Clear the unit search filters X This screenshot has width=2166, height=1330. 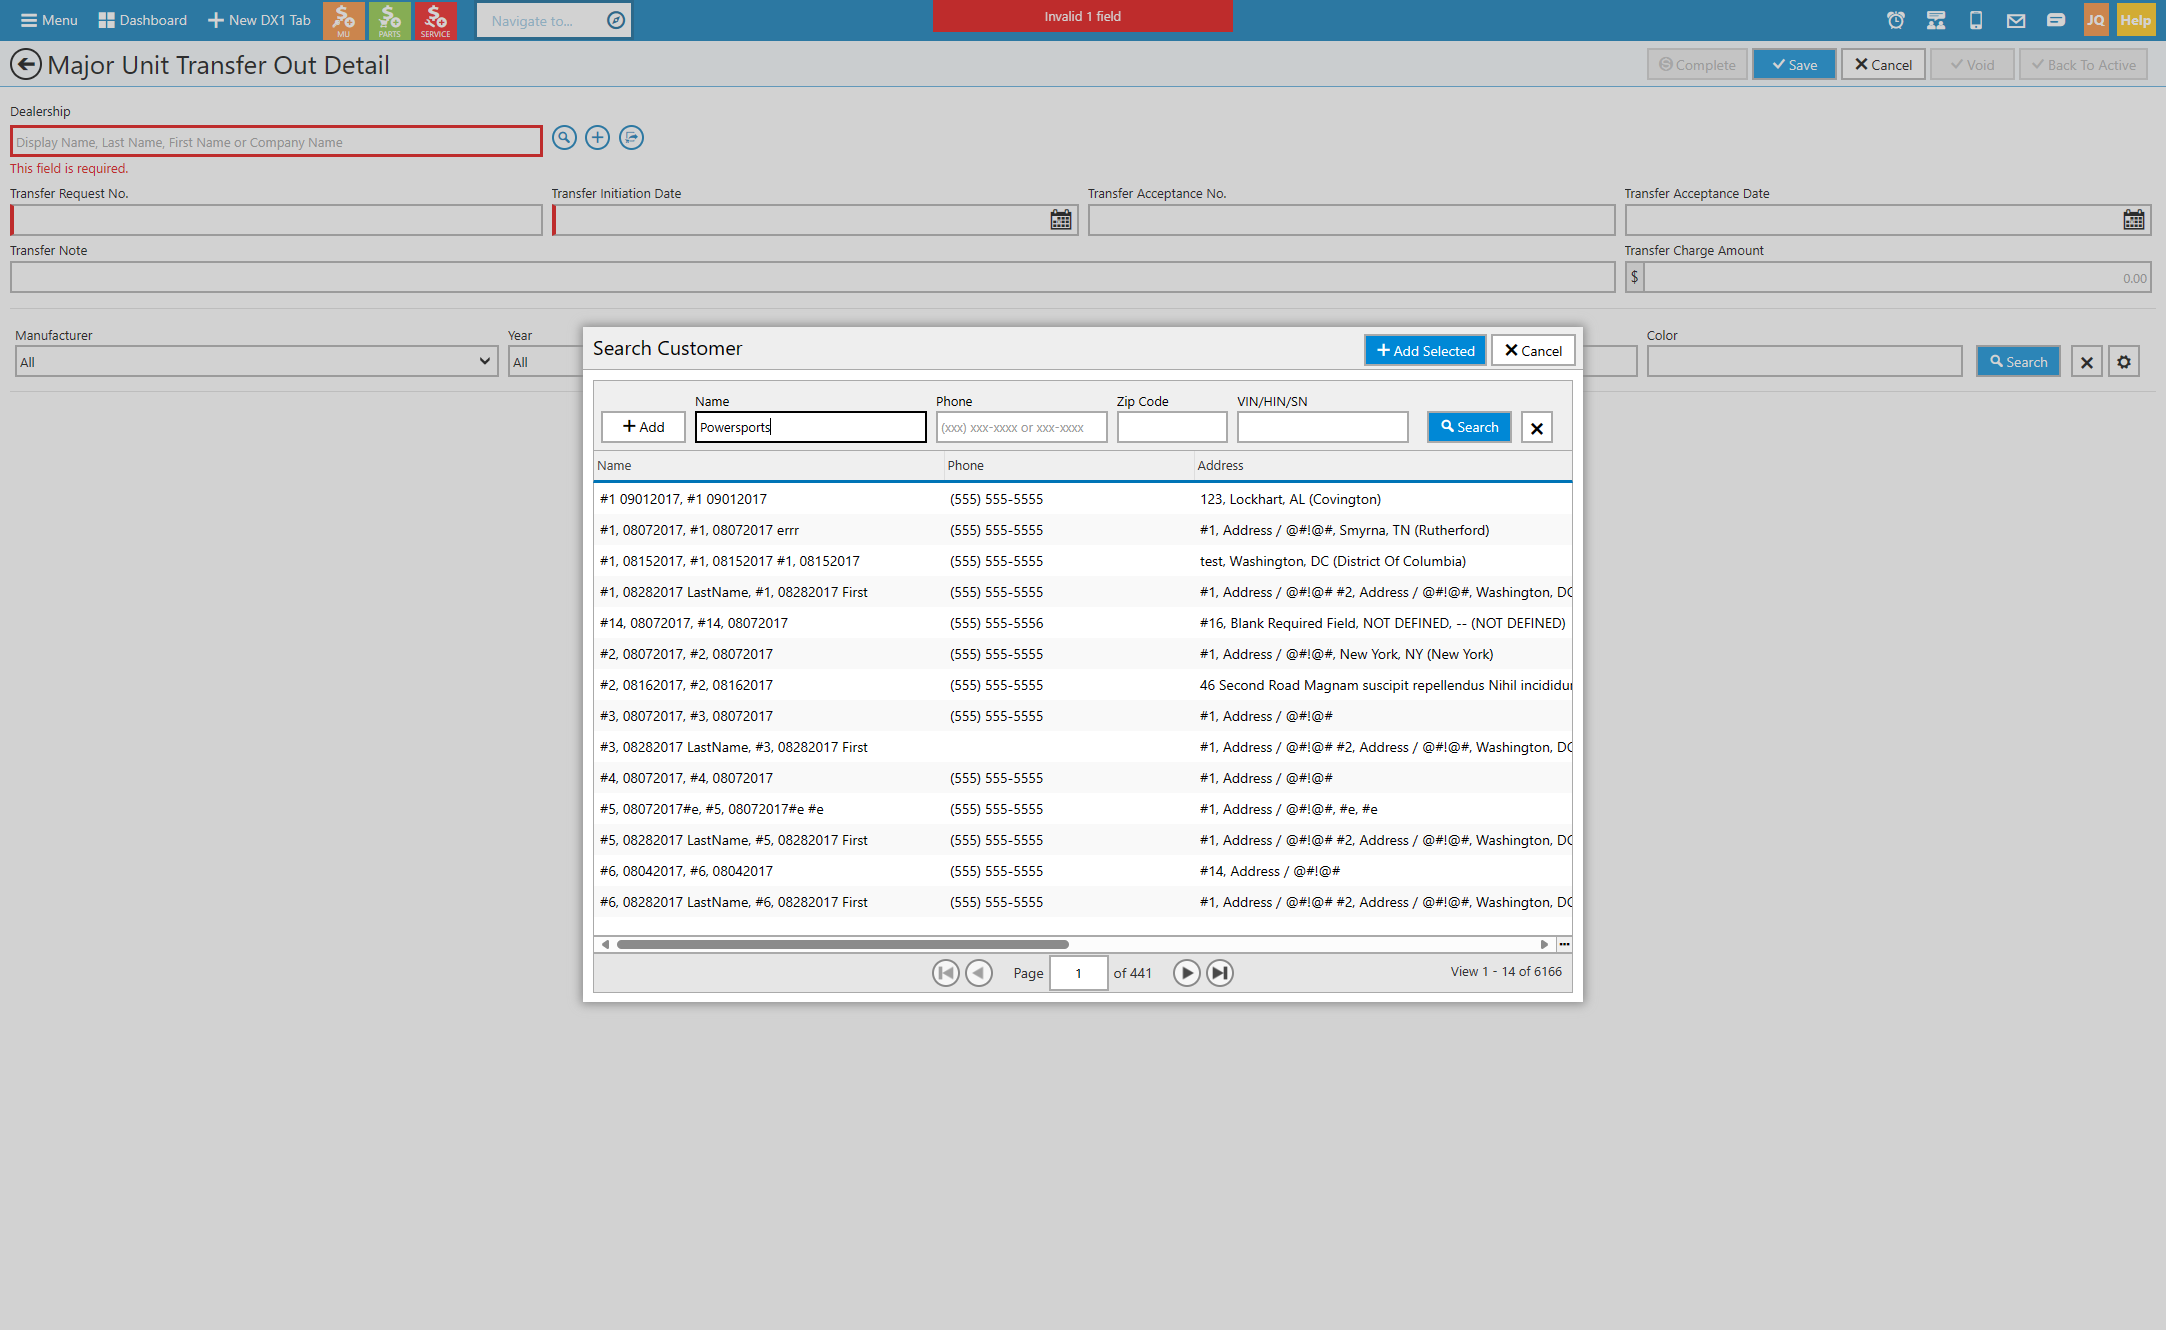click(2086, 362)
